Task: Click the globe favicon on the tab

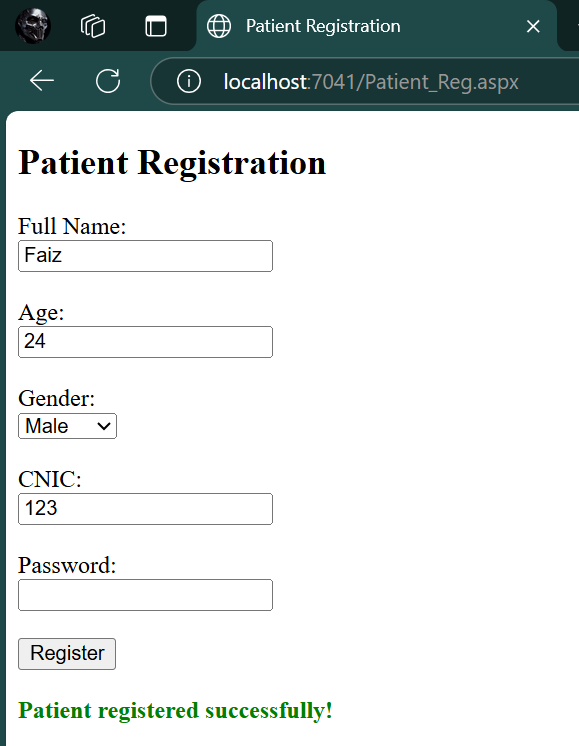Action: 219,26
